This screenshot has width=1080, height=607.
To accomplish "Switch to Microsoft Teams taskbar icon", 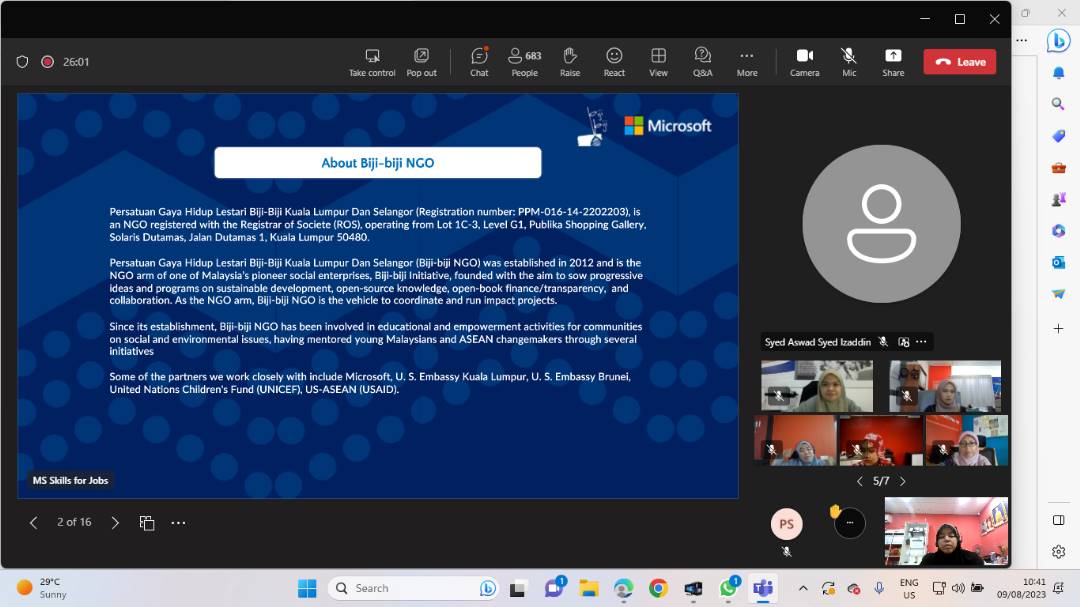I will (763, 588).
